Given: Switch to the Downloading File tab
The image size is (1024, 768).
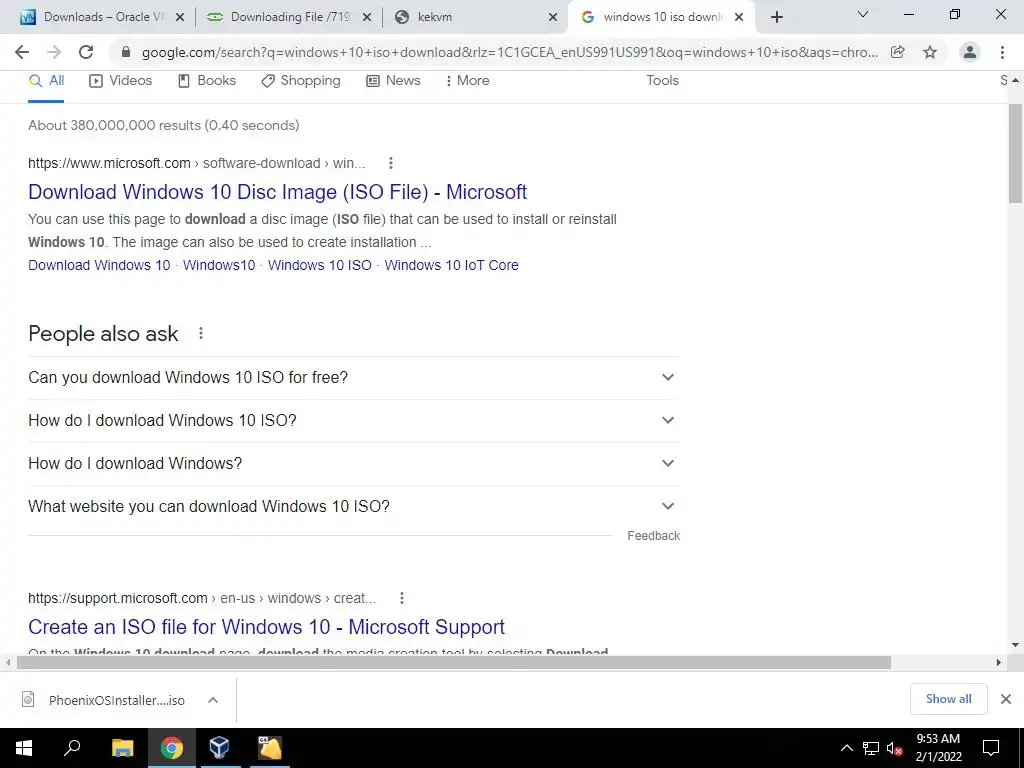Looking at the screenshot, I should click(x=287, y=17).
